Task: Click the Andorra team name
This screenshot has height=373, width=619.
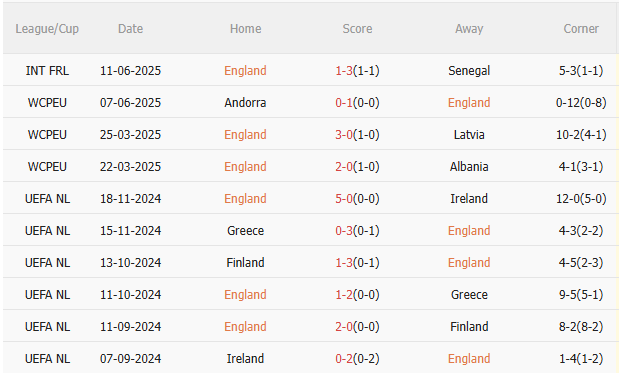Action: (x=245, y=103)
